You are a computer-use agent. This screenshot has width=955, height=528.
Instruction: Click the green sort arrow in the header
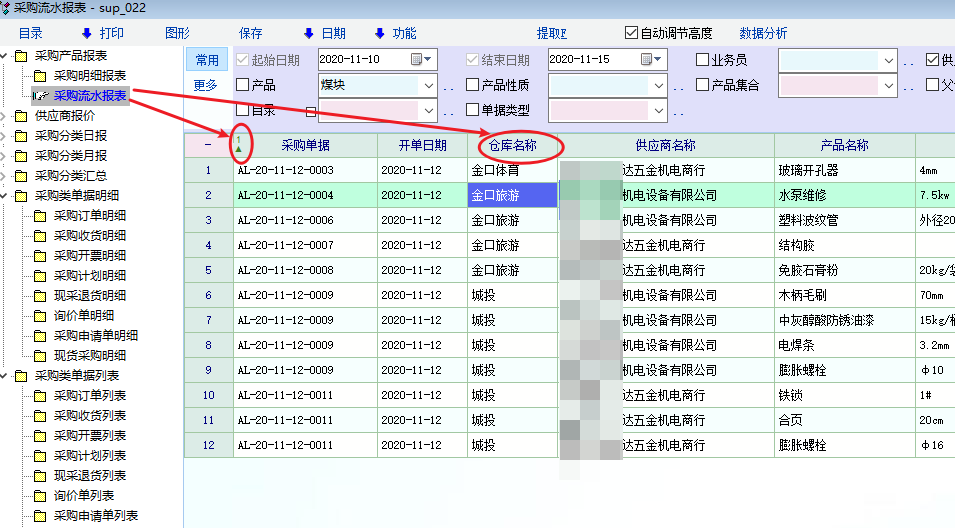tap(238, 148)
